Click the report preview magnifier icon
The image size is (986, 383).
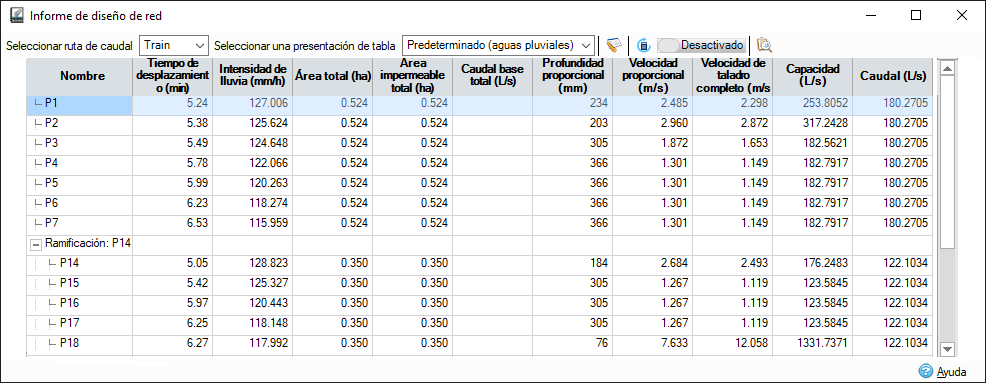pos(764,45)
